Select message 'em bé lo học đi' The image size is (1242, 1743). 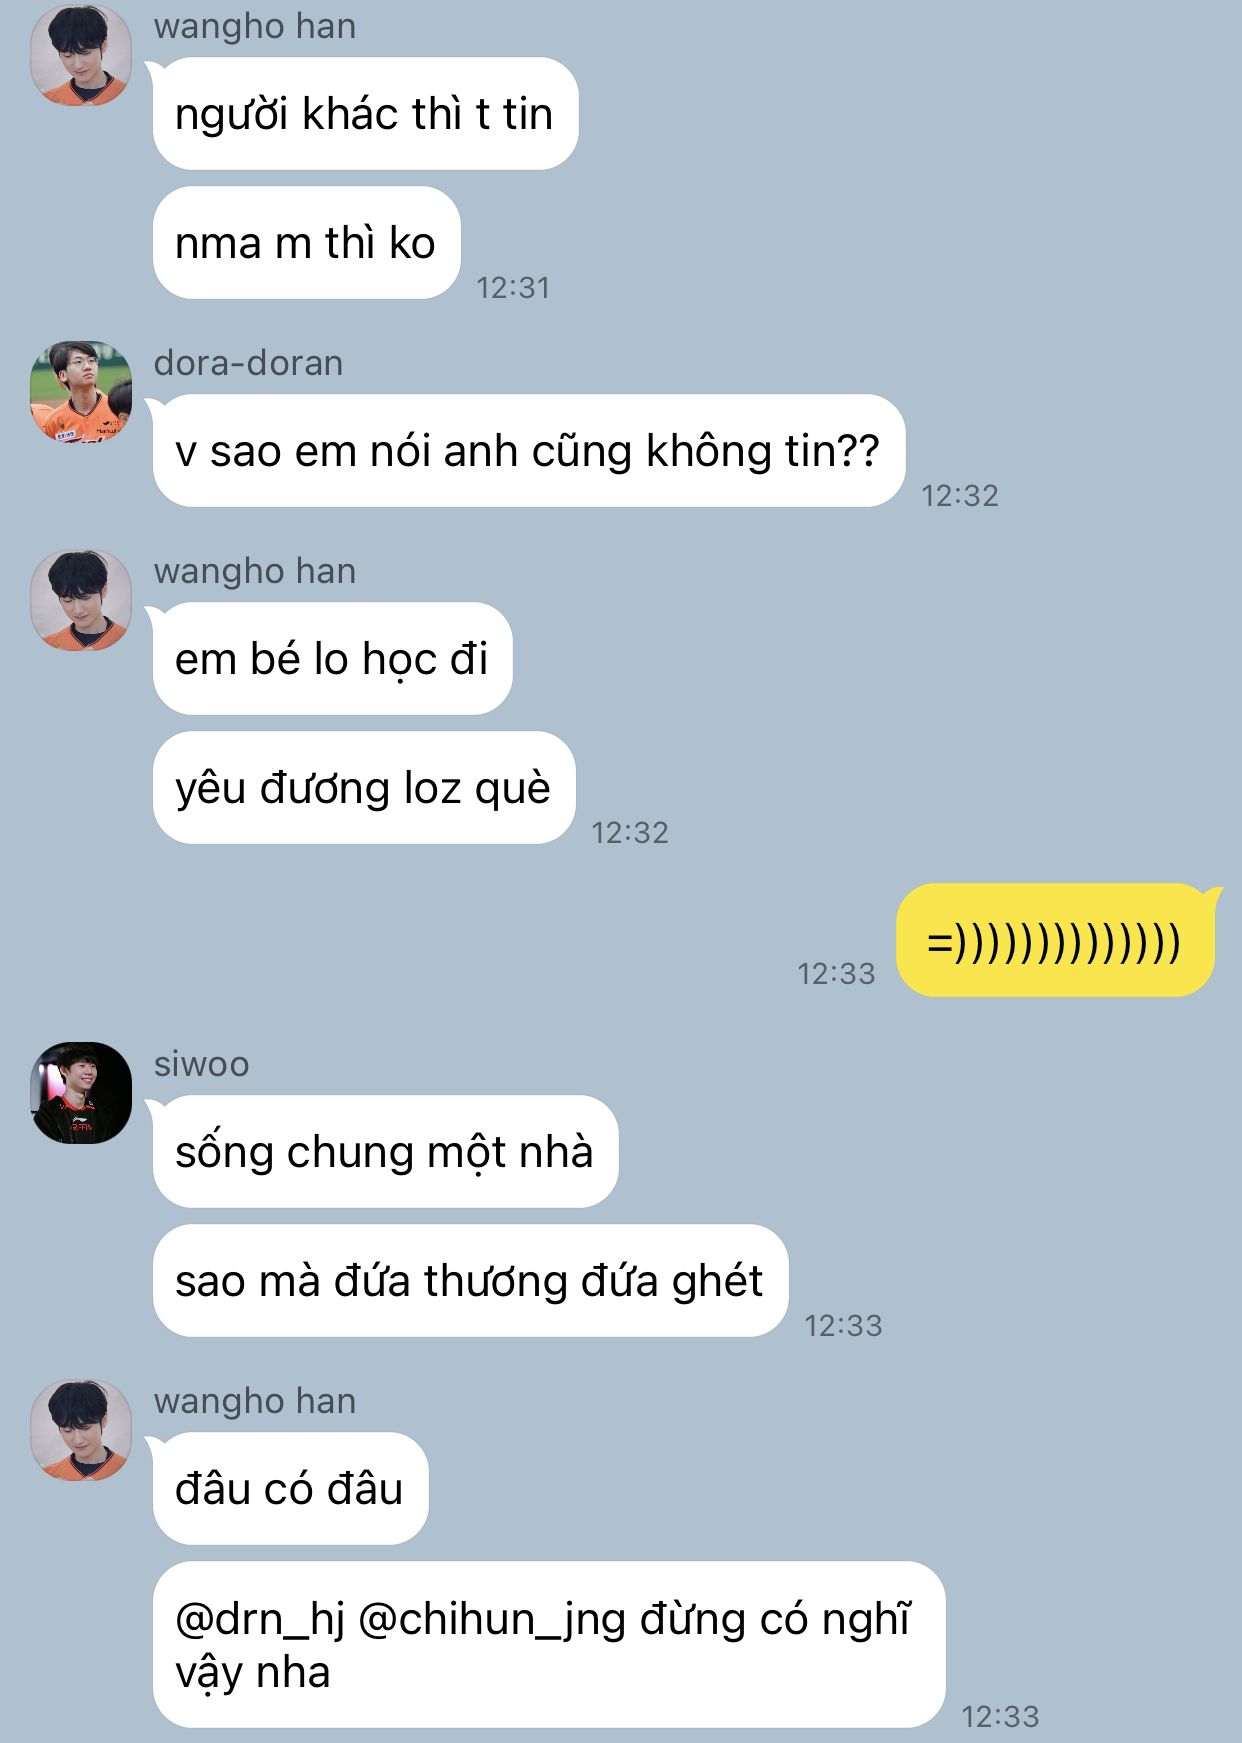tap(332, 658)
